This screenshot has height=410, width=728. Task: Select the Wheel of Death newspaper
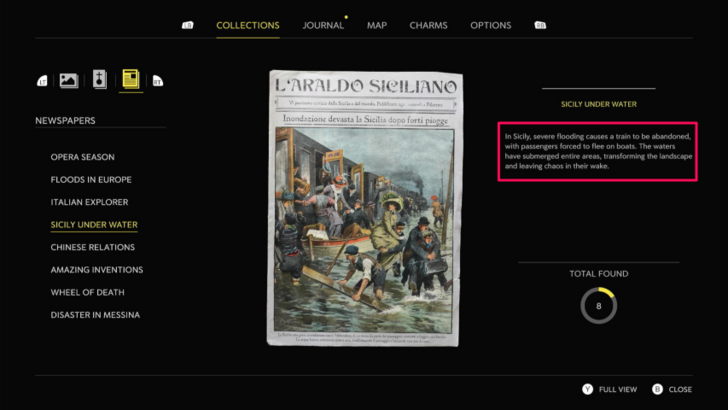click(87, 293)
